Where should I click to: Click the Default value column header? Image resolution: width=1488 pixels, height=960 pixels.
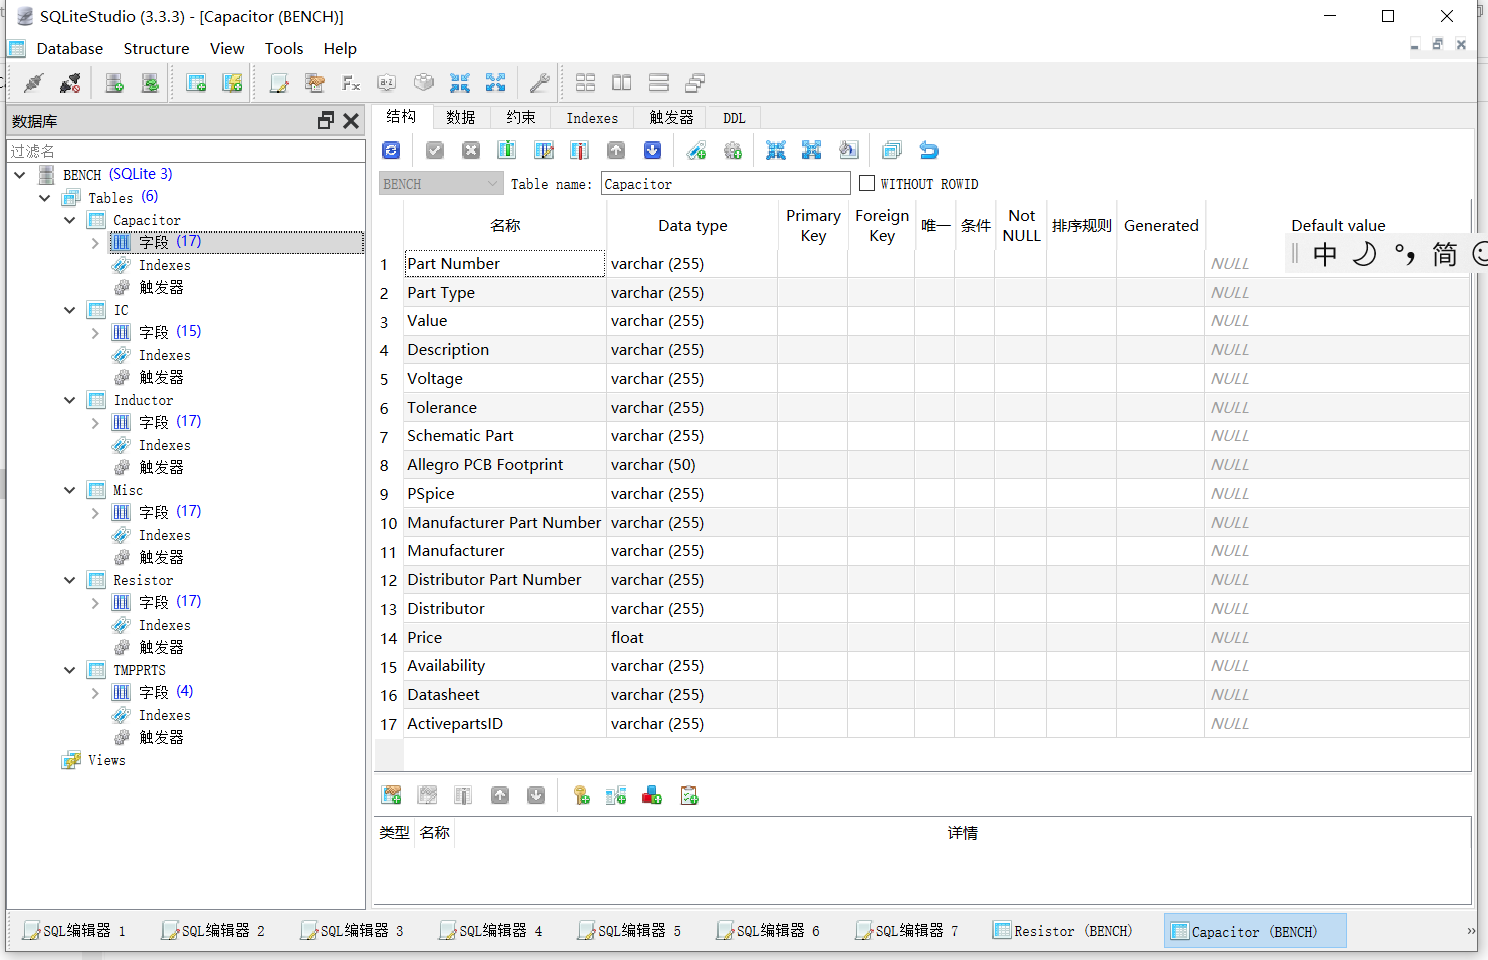pyautogui.click(x=1337, y=225)
